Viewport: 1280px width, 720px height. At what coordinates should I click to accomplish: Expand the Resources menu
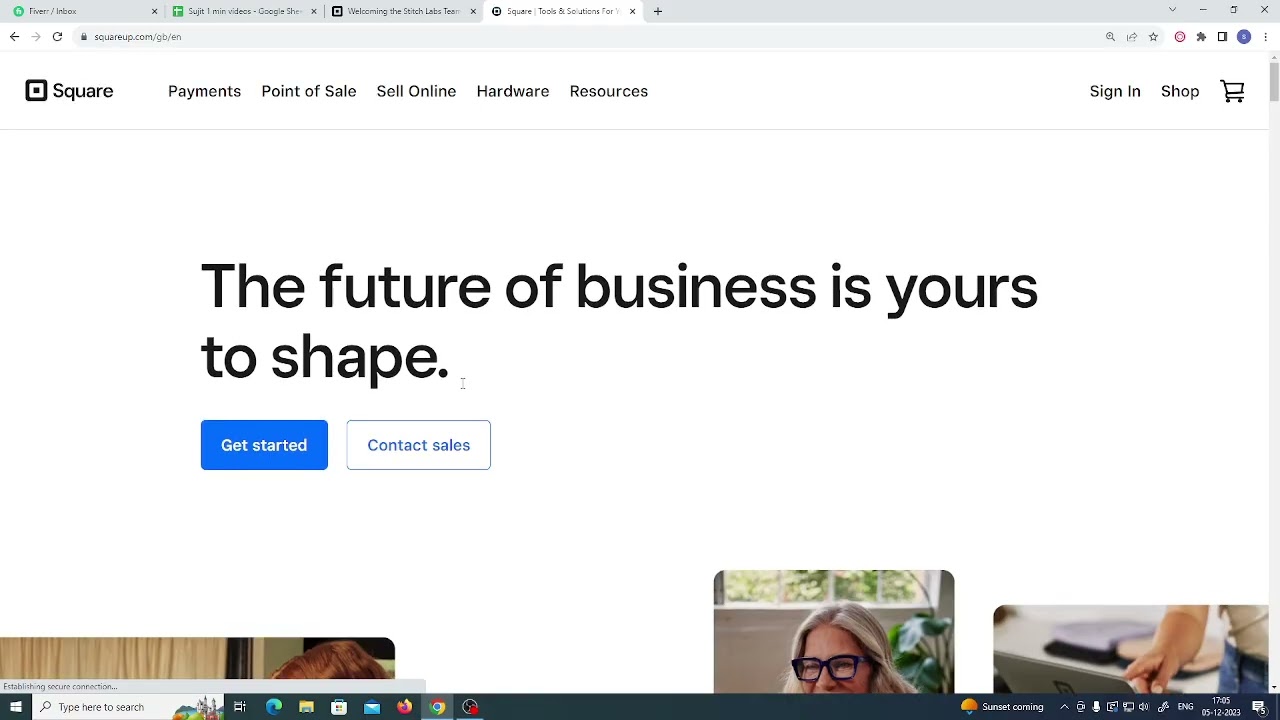[609, 91]
